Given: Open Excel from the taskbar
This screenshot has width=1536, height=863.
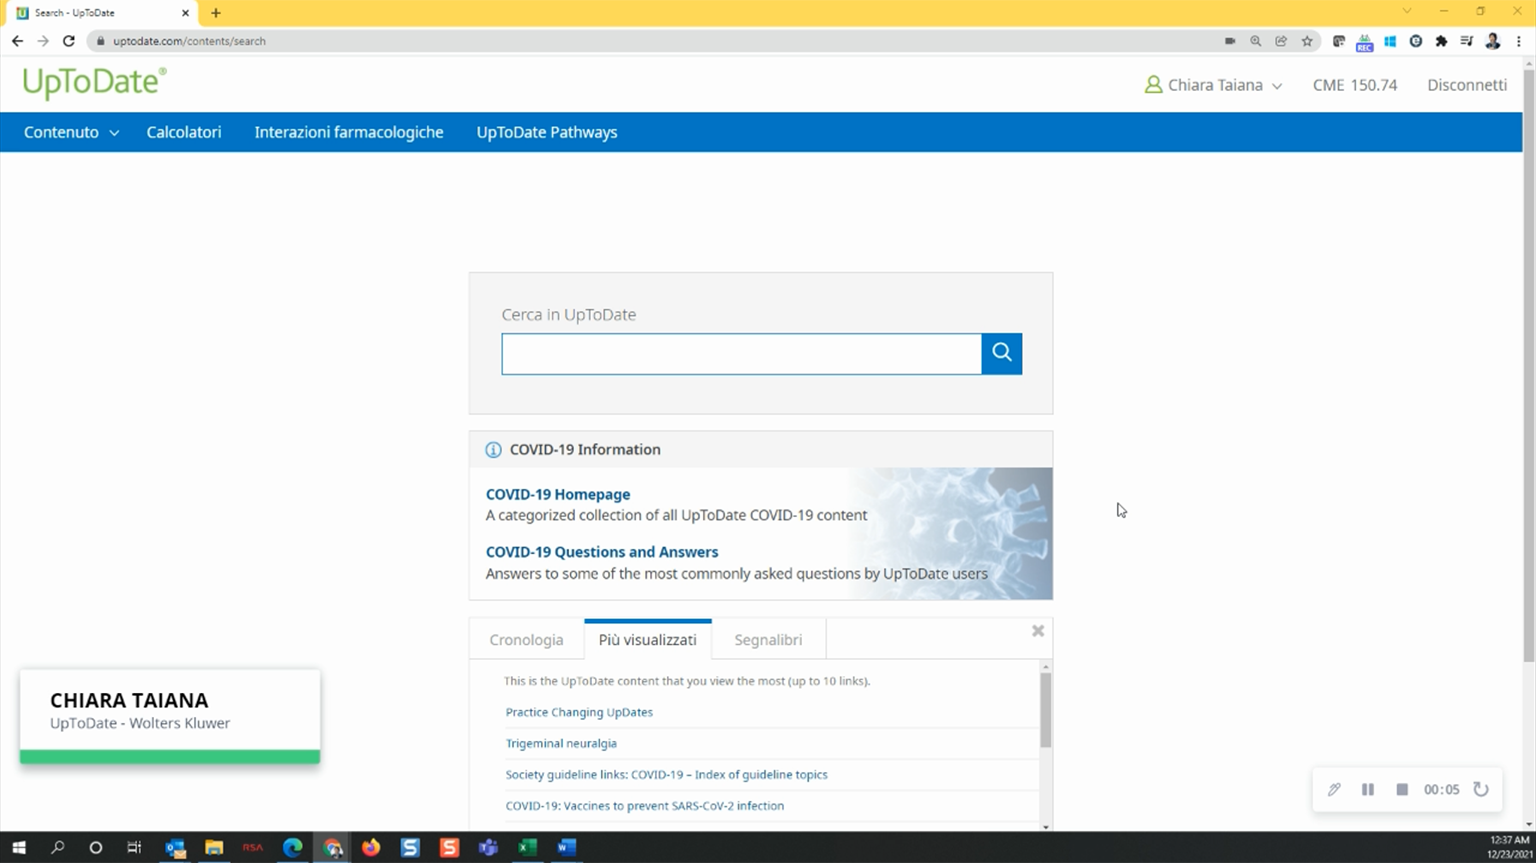Looking at the screenshot, I should (527, 847).
